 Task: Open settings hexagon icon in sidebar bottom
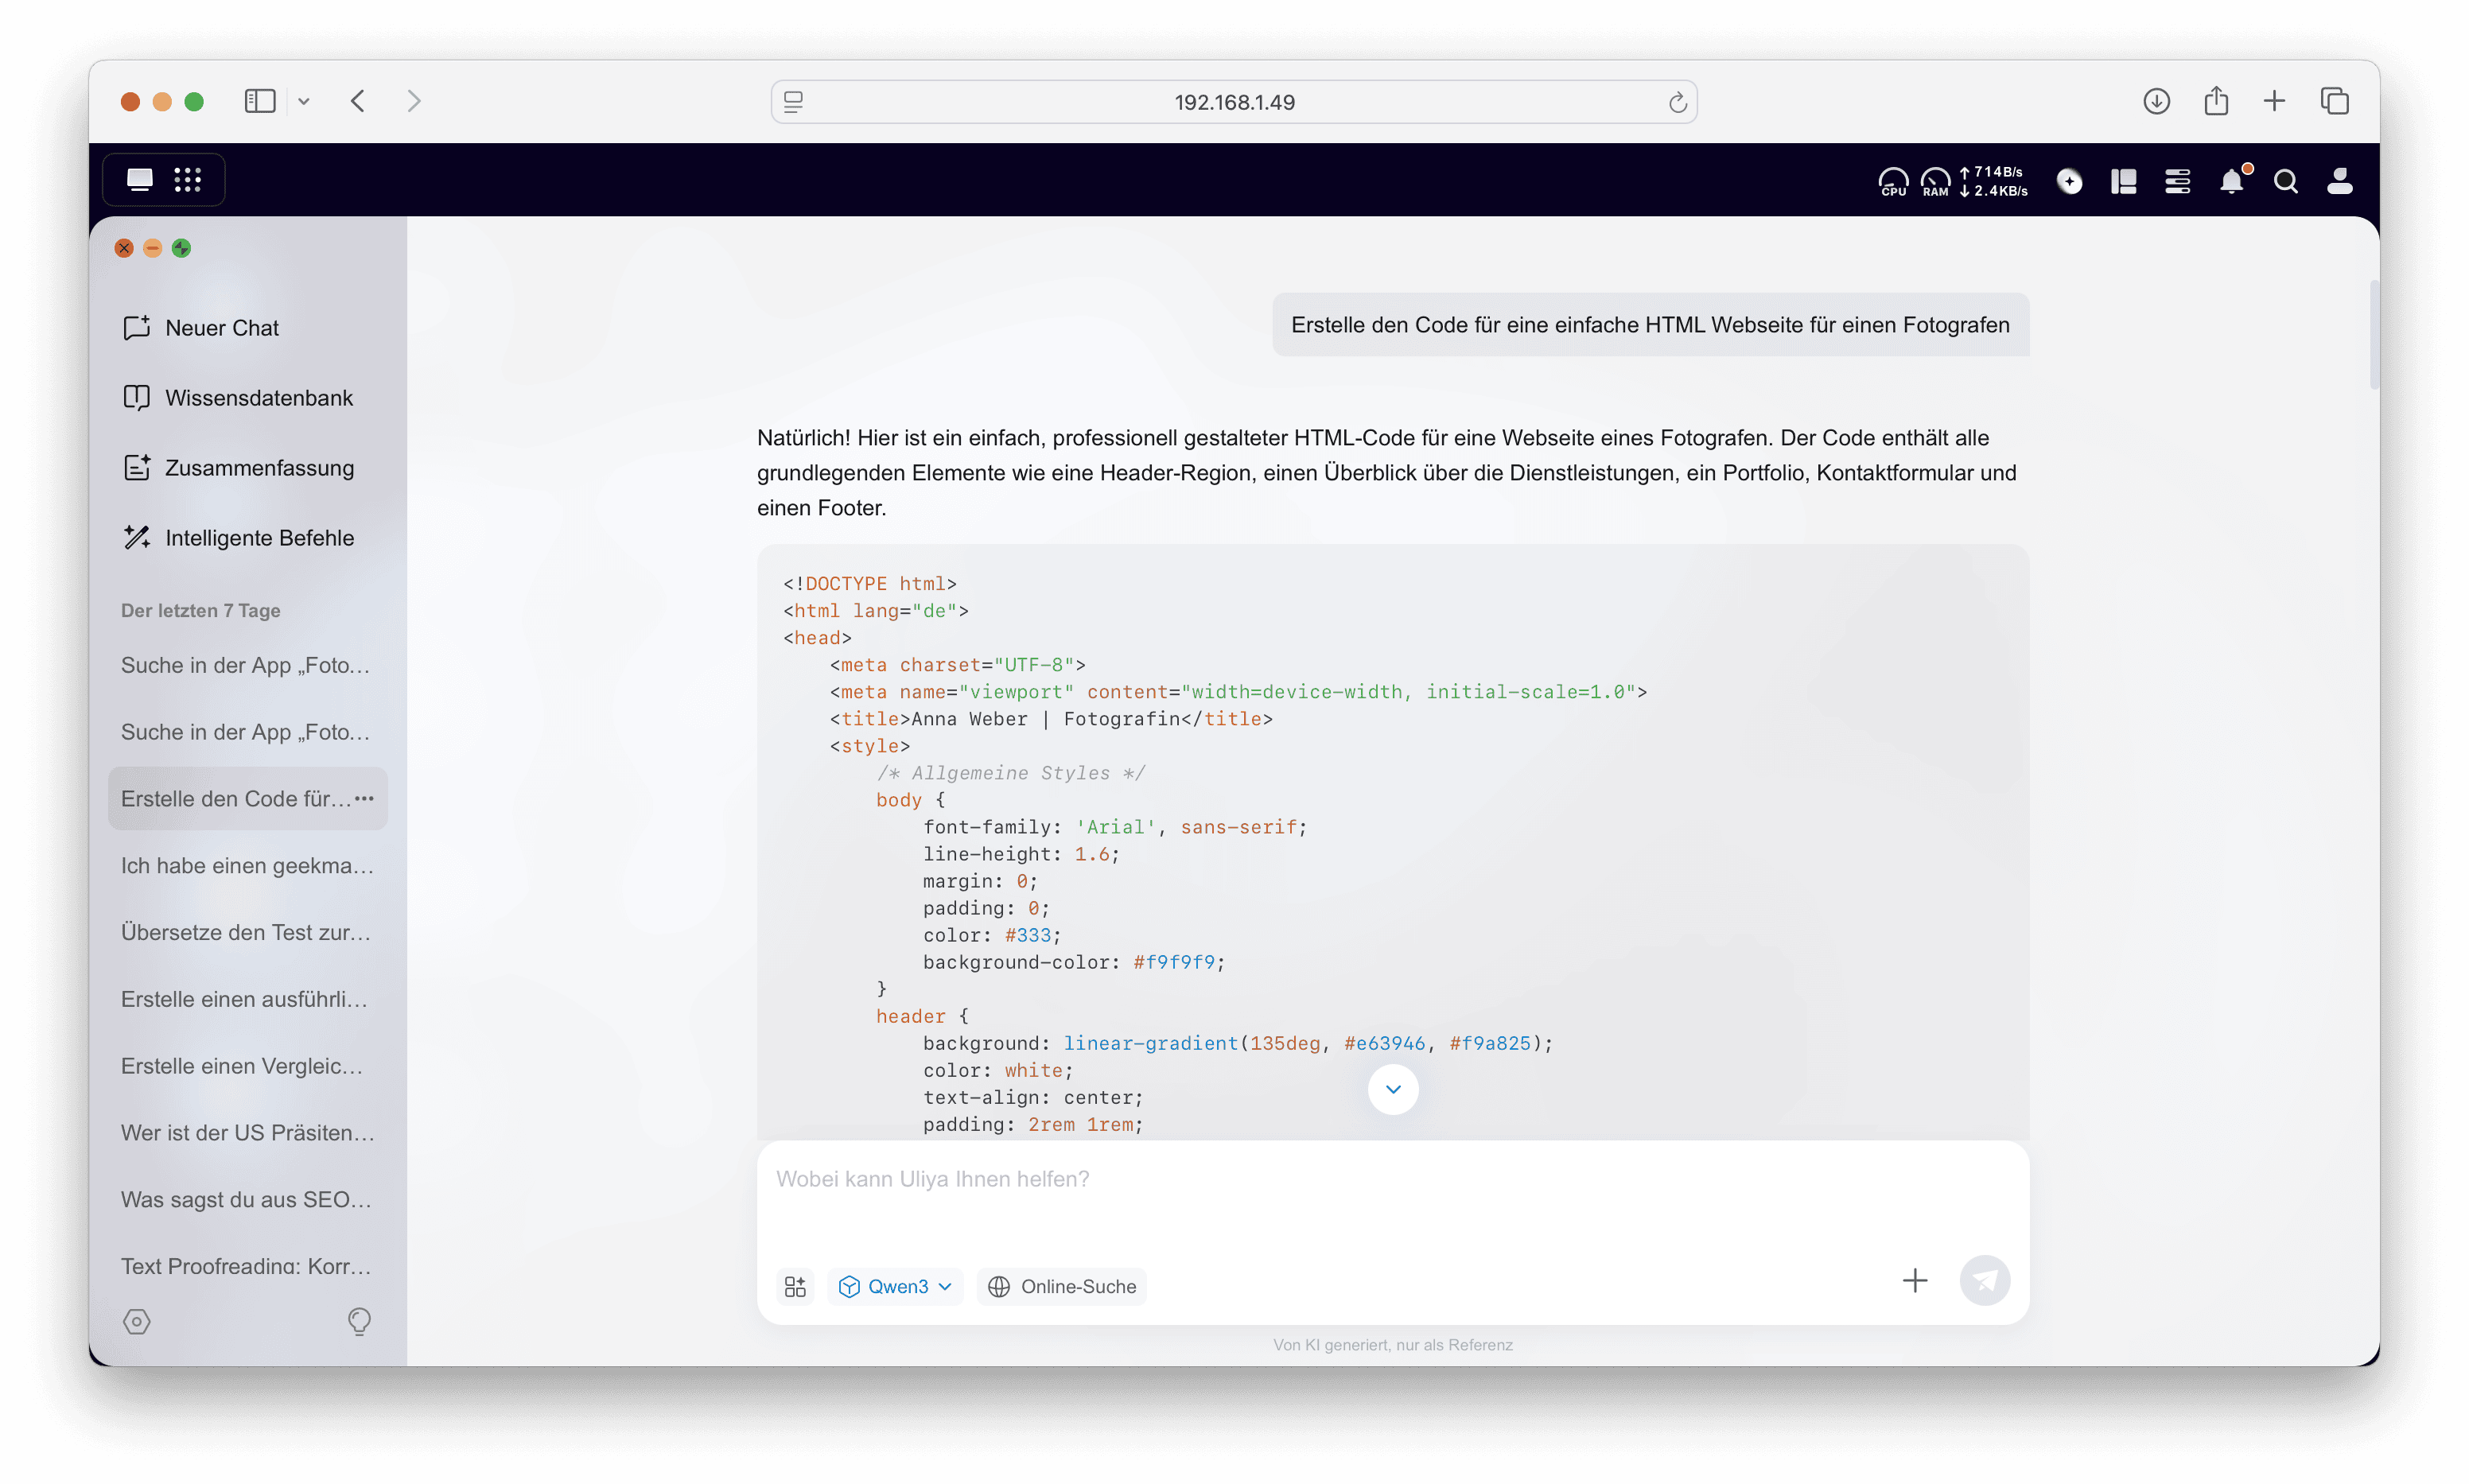pyautogui.click(x=137, y=1322)
